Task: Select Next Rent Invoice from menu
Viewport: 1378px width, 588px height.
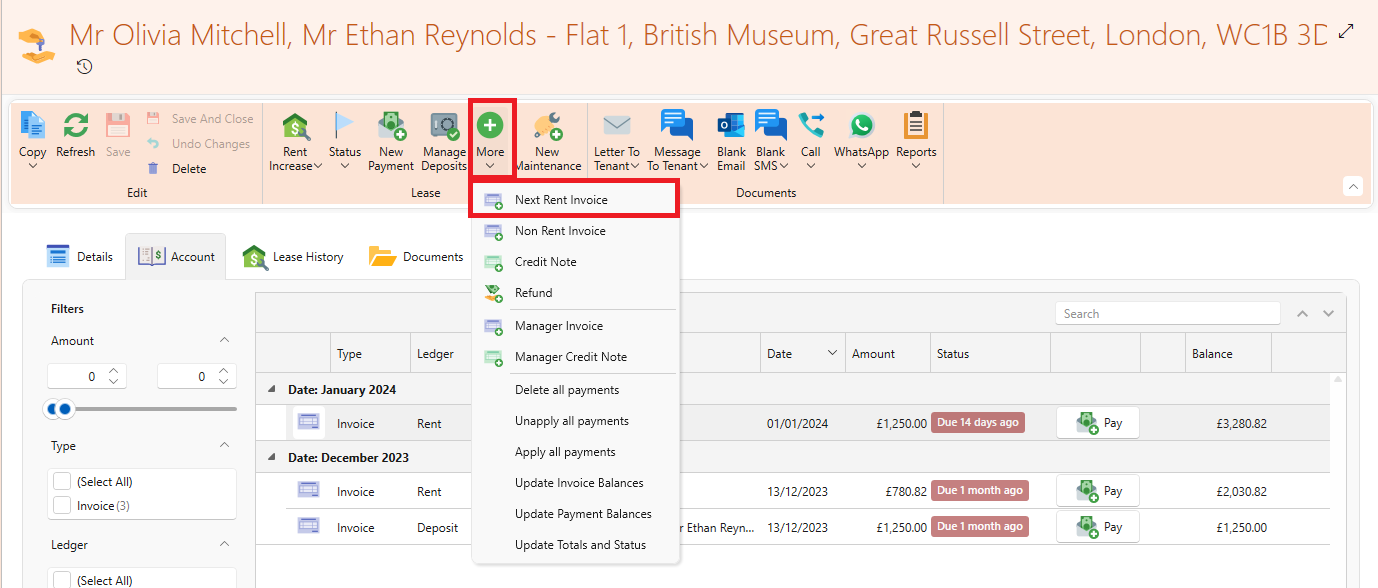Action: [x=561, y=200]
